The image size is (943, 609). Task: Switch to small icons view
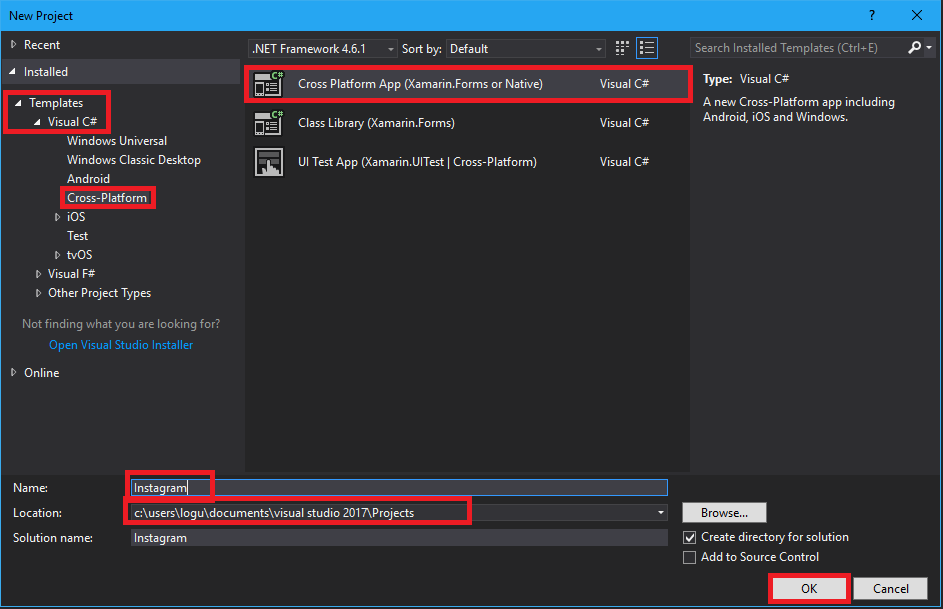[x=622, y=48]
